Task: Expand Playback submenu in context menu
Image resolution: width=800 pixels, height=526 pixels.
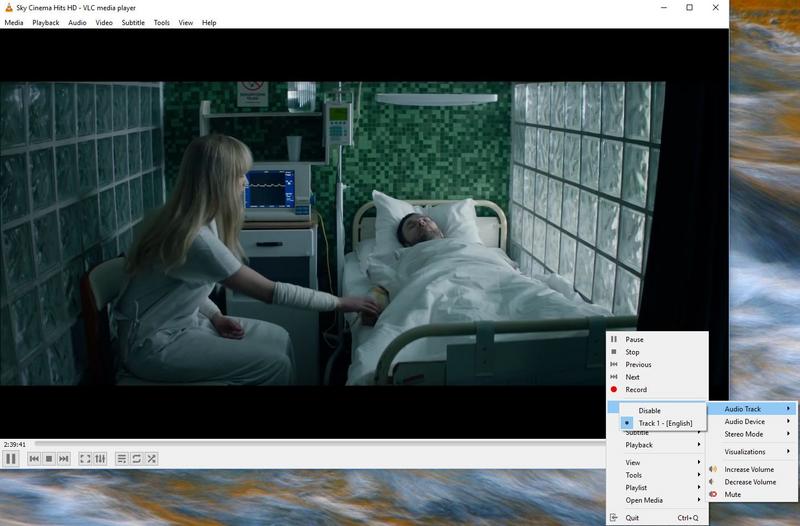Action: pos(657,445)
